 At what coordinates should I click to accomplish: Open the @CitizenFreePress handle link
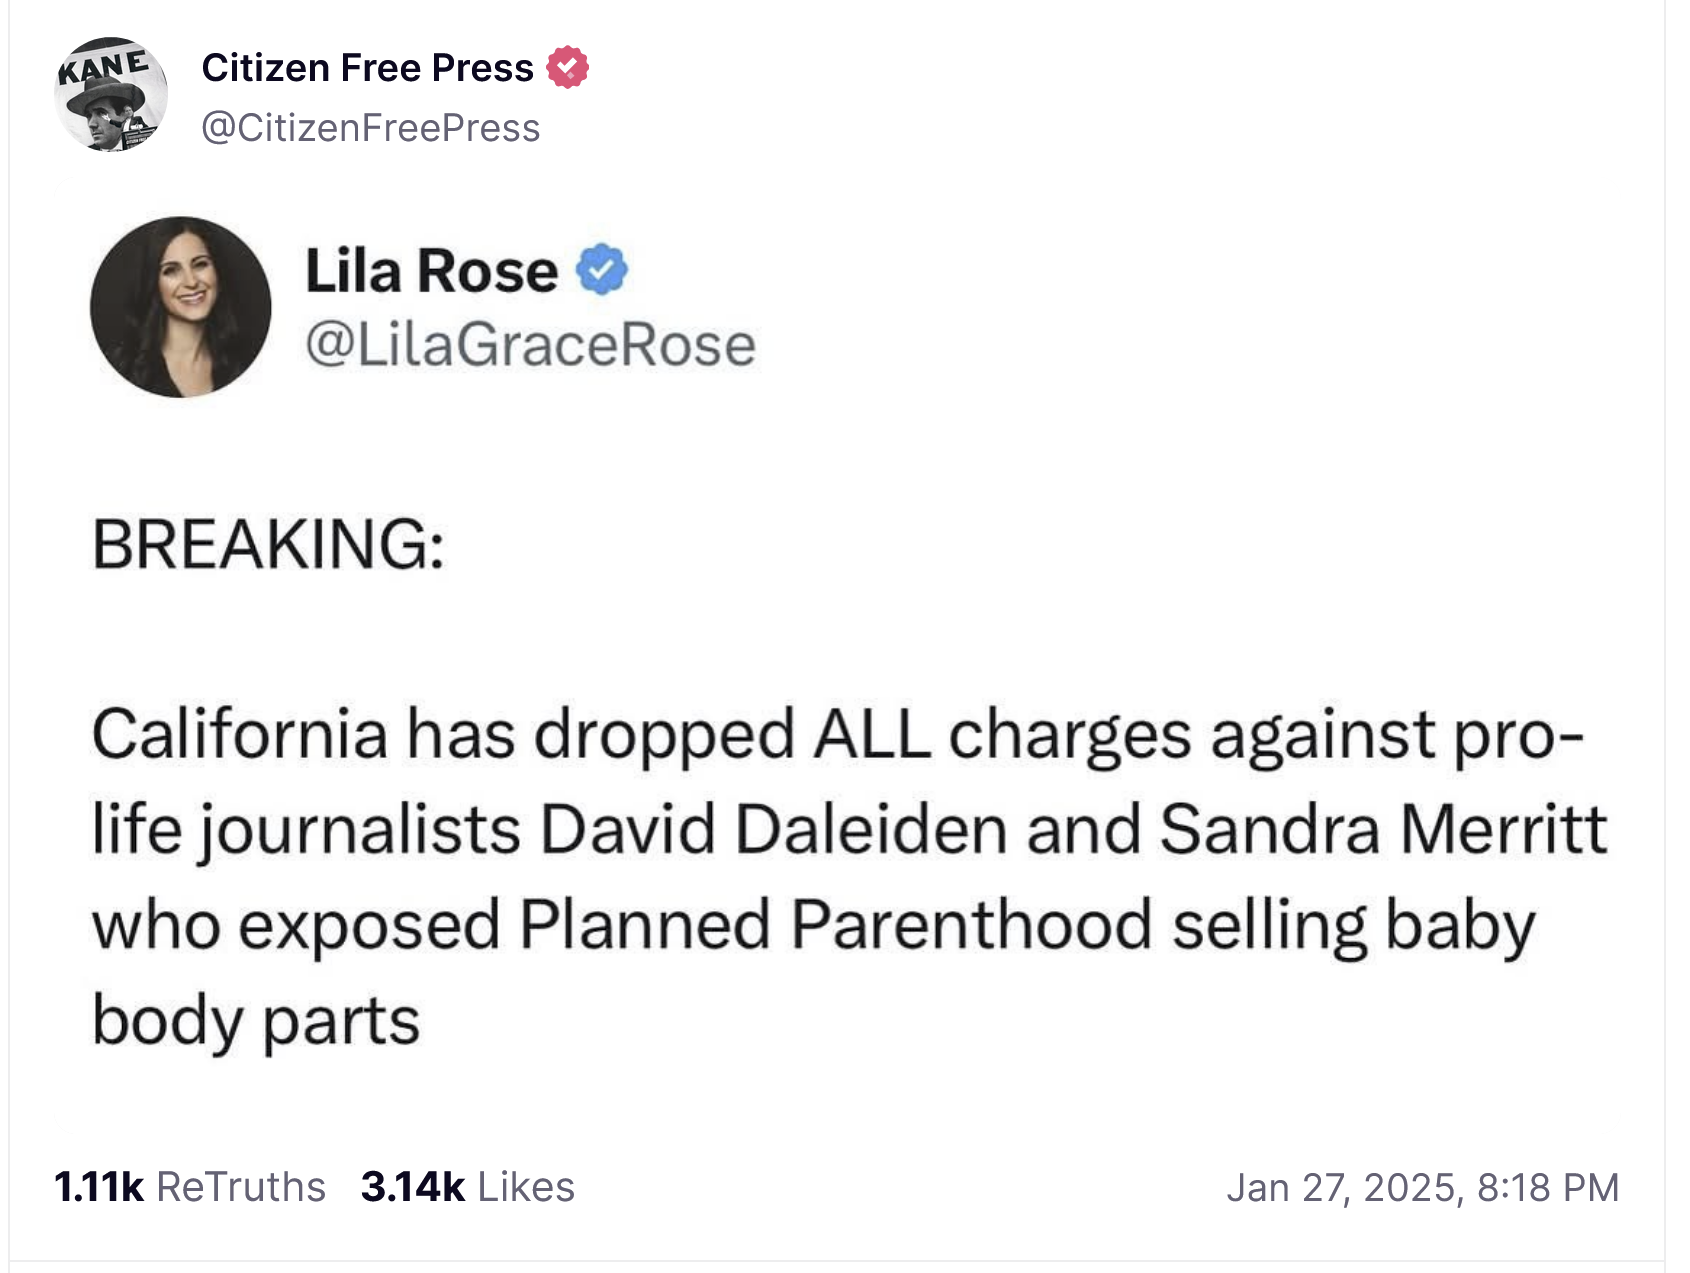[x=371, y=128]
